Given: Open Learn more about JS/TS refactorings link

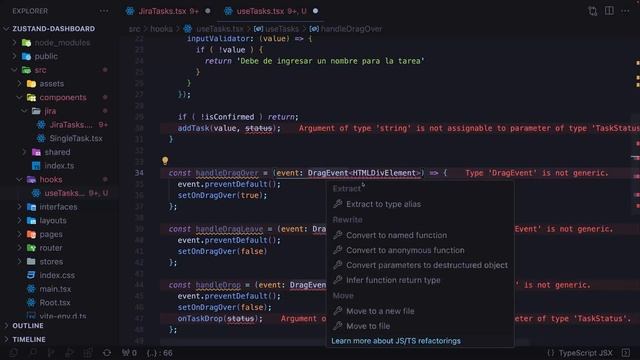Looking at the screenshot, I should (x=396, y=341).
